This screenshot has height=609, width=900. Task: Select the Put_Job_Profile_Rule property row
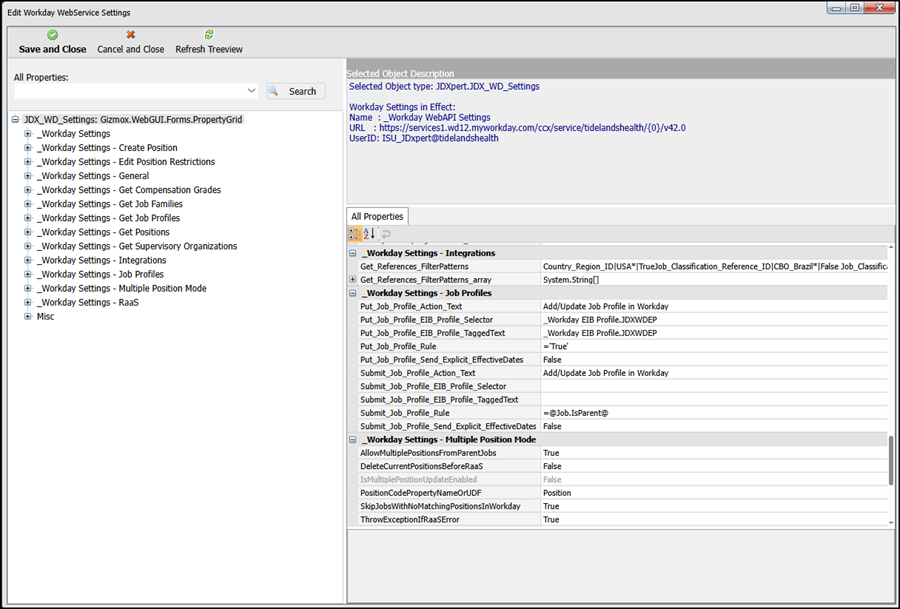coord(398,346)
